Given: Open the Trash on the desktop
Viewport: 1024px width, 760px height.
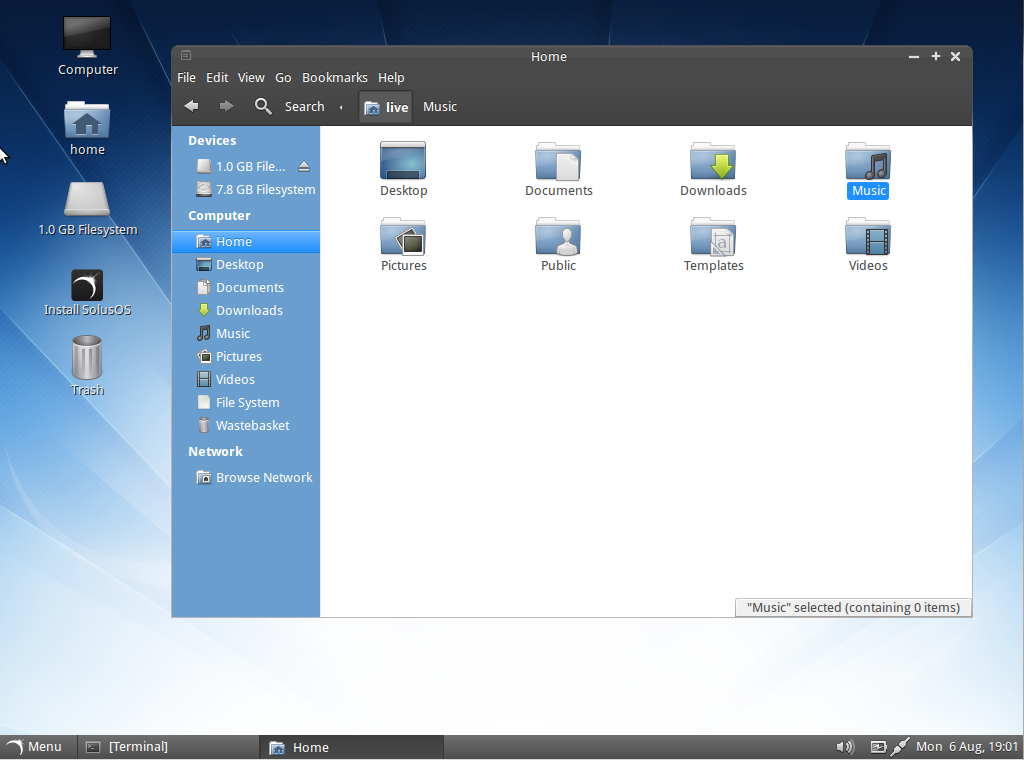Looking at the screenshot, I should point(87,358).
